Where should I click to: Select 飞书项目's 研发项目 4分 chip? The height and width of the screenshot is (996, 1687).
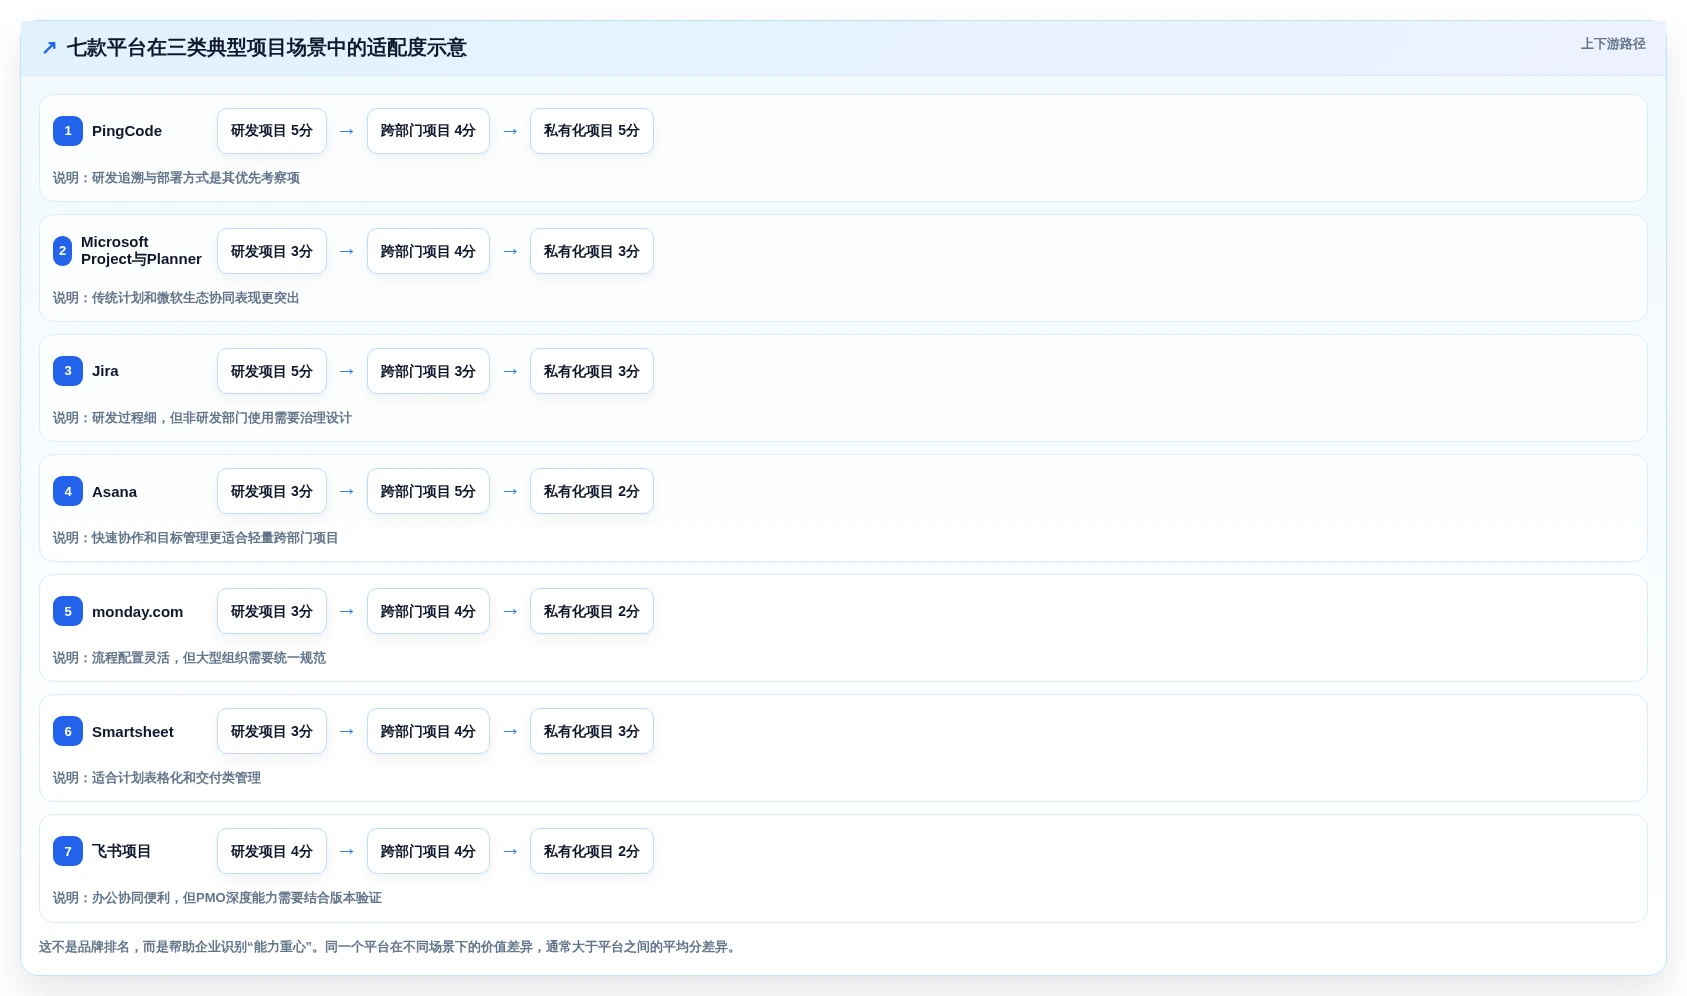coord(272,851)
